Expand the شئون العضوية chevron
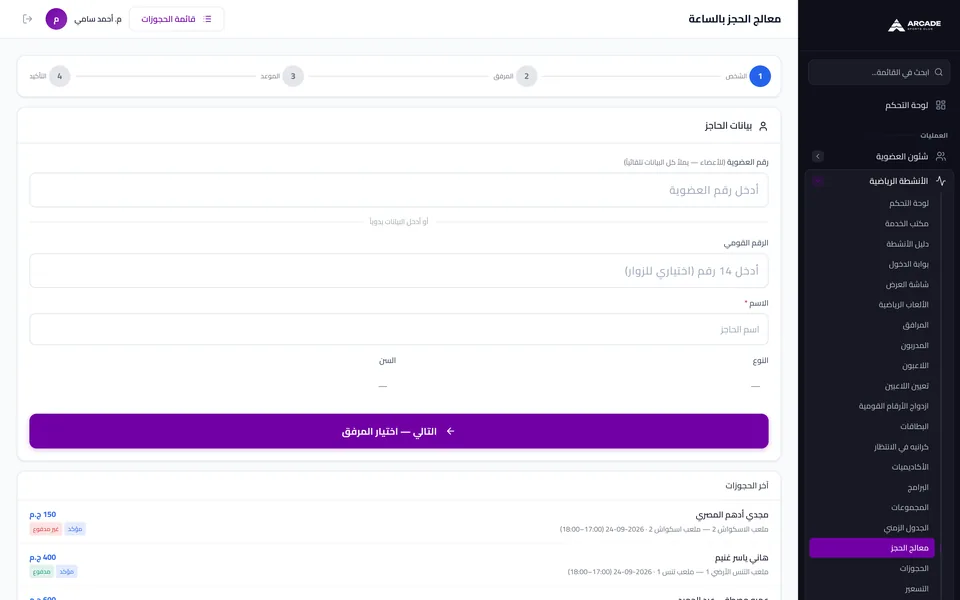The height and width of the screenshot is (600, 960). 818,157
